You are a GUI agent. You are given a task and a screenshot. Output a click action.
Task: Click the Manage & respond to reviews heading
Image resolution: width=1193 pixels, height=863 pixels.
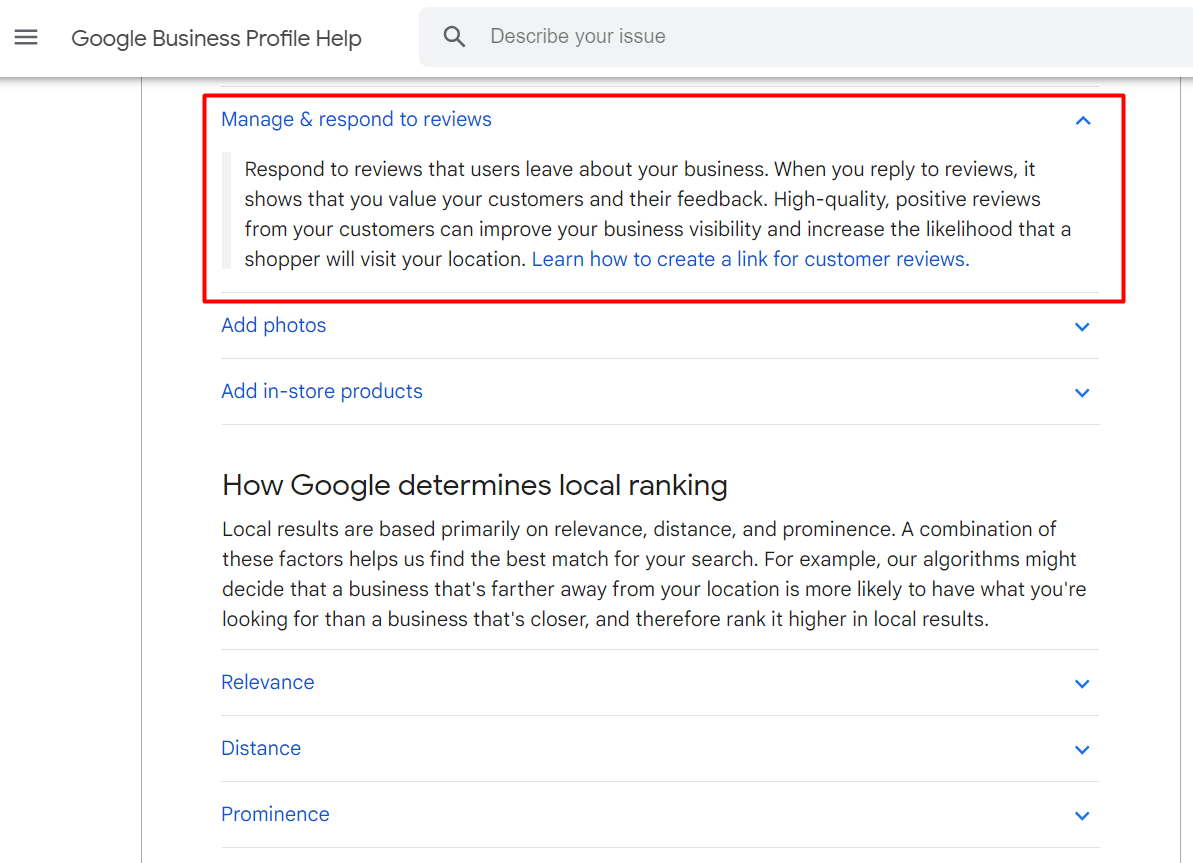coord(356,119)
